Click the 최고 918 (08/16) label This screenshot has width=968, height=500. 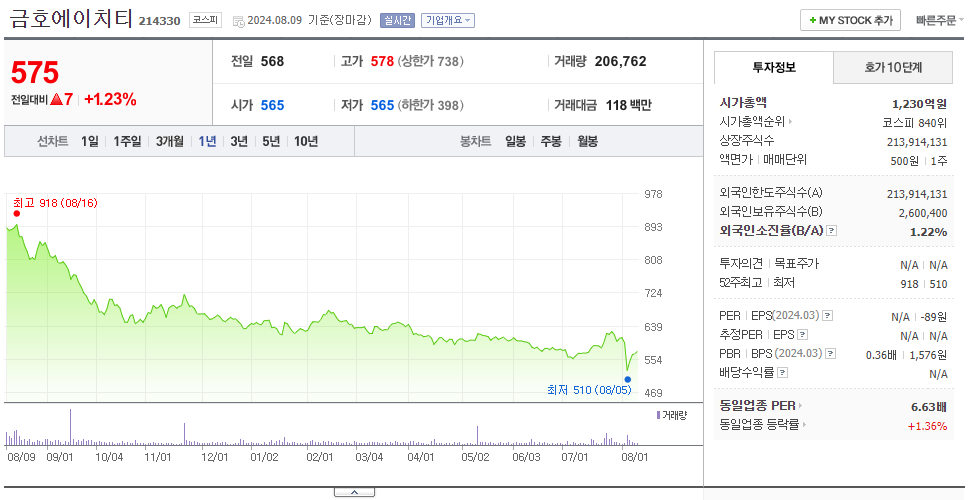[55, 202]
